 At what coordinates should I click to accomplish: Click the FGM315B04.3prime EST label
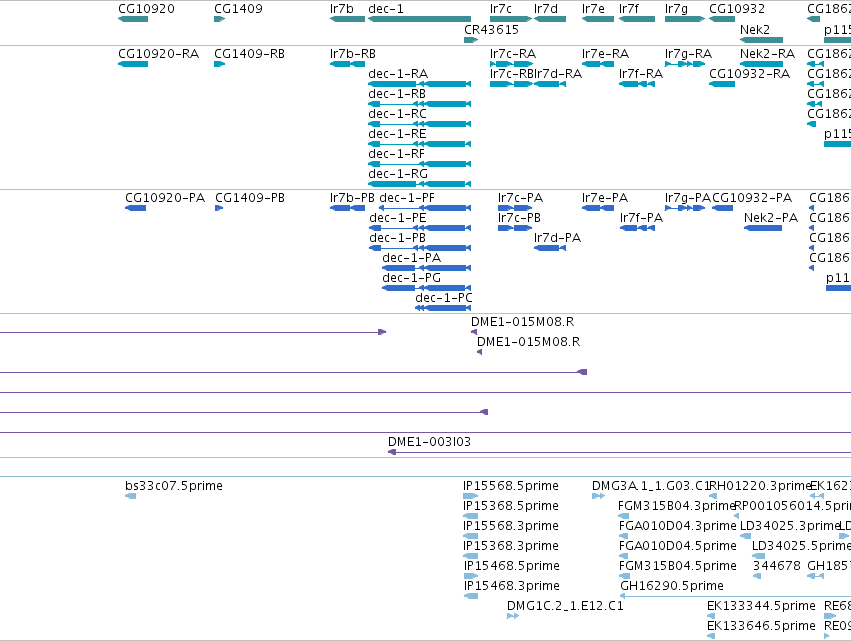(x=677, y=506)
